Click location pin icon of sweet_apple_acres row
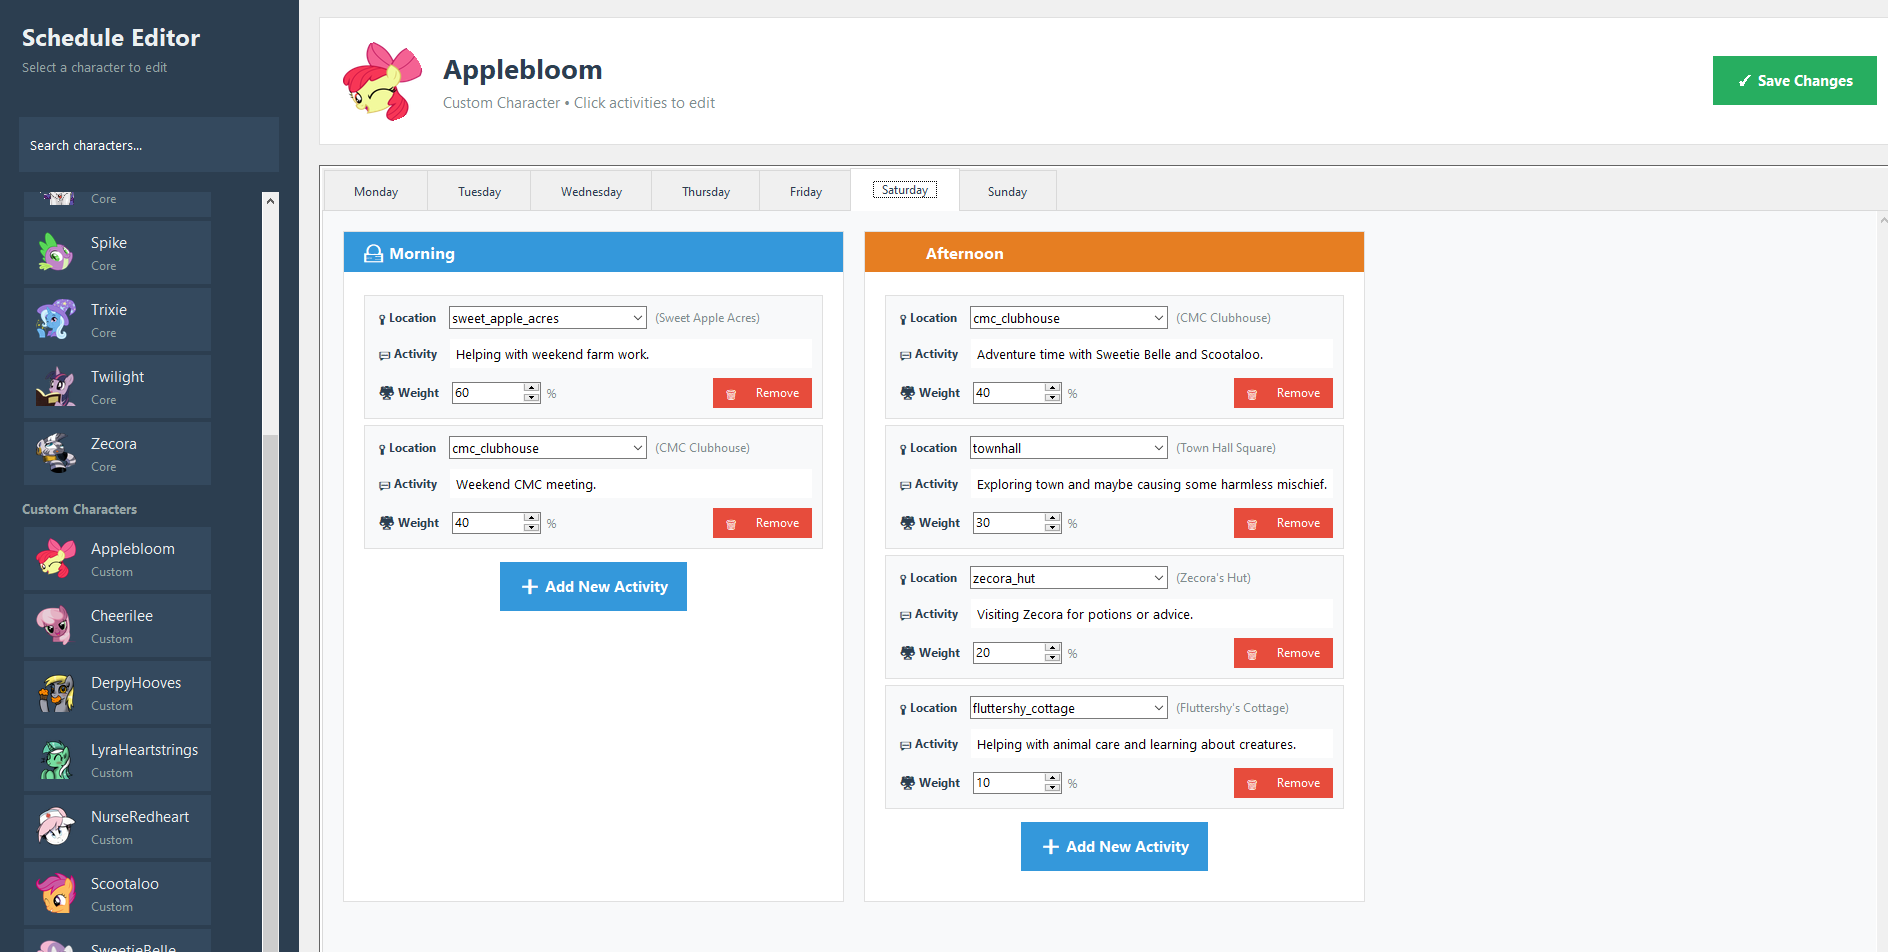 (x=382, y=319)
